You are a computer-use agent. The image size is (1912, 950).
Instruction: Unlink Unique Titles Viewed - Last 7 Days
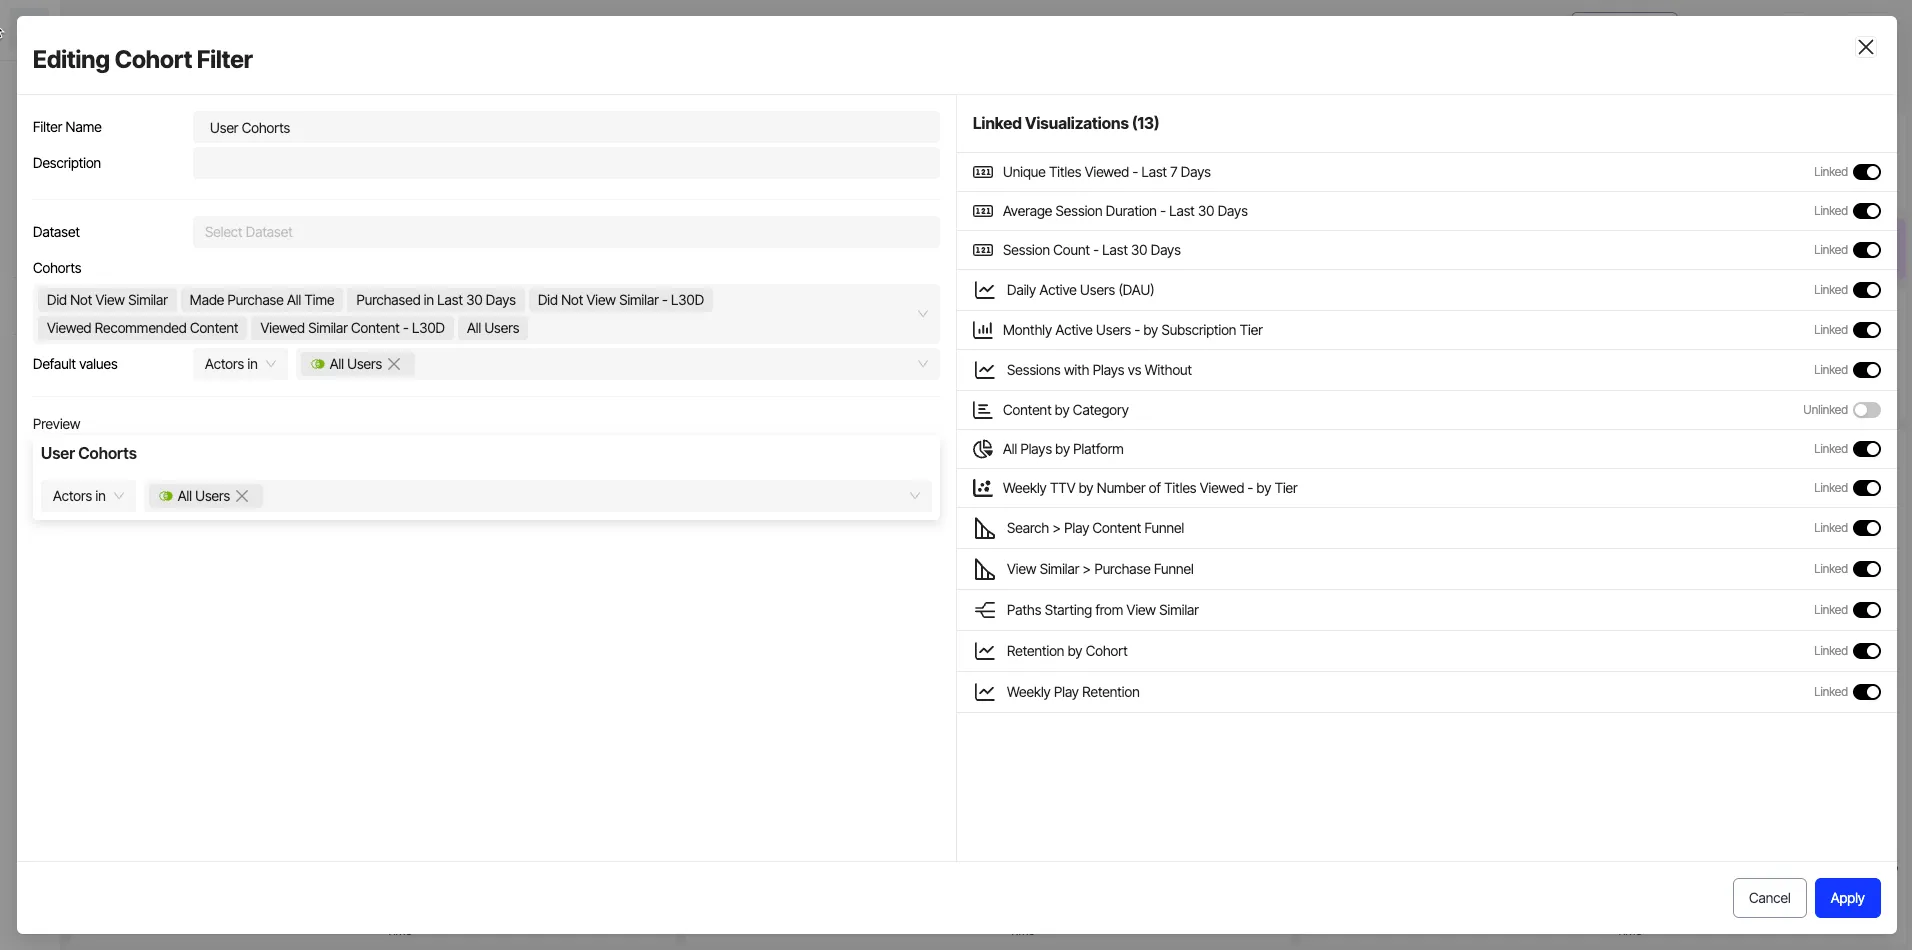click(1867, 172)
